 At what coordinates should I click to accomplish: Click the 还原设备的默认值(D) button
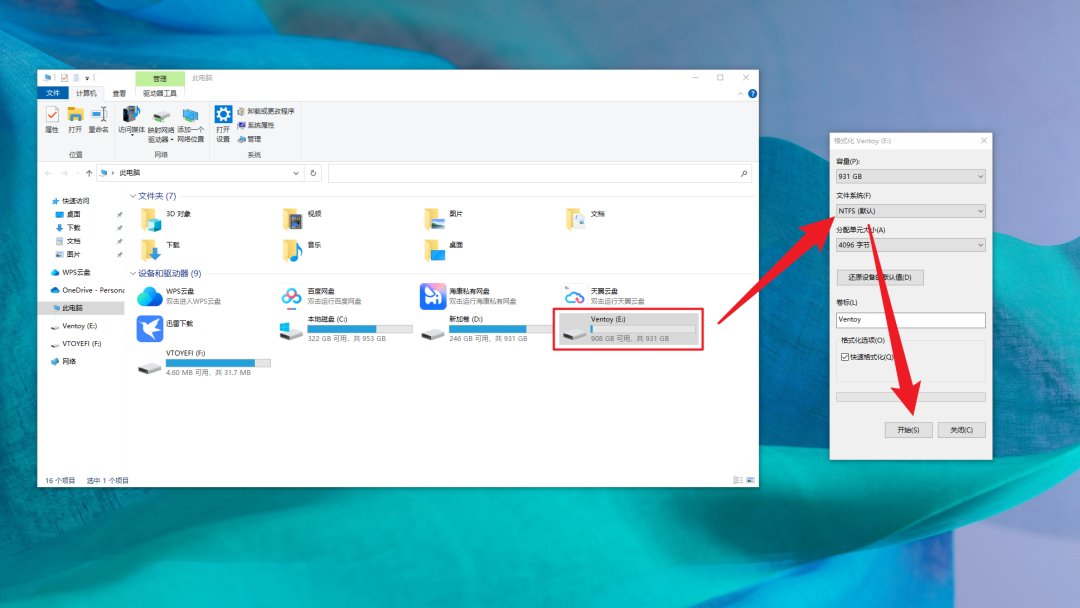(x=880, y=277)
